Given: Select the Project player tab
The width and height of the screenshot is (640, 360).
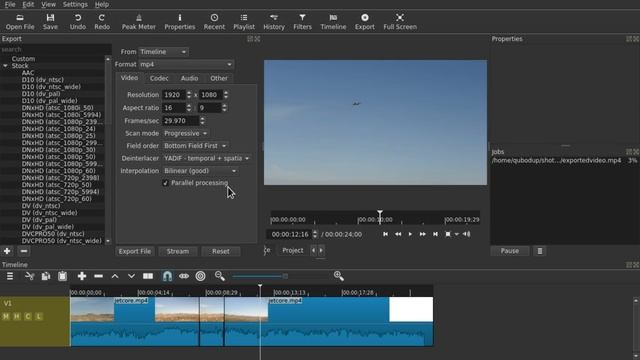Looking at the screenshot, I should [x=293, y=250].
